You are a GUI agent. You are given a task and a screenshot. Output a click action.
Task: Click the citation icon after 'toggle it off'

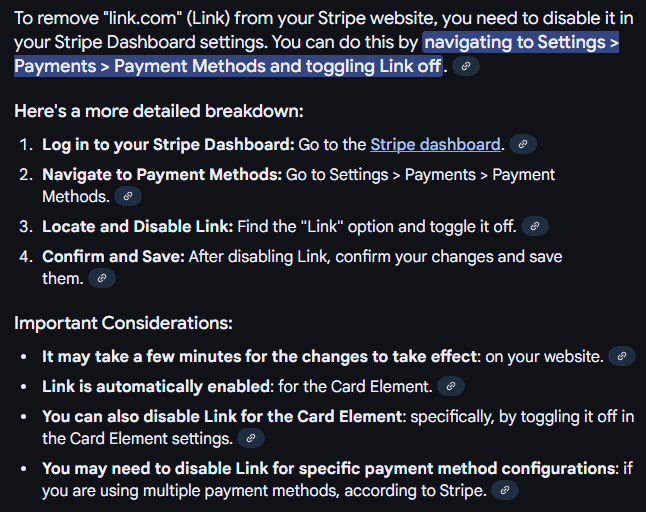point(535,226)
